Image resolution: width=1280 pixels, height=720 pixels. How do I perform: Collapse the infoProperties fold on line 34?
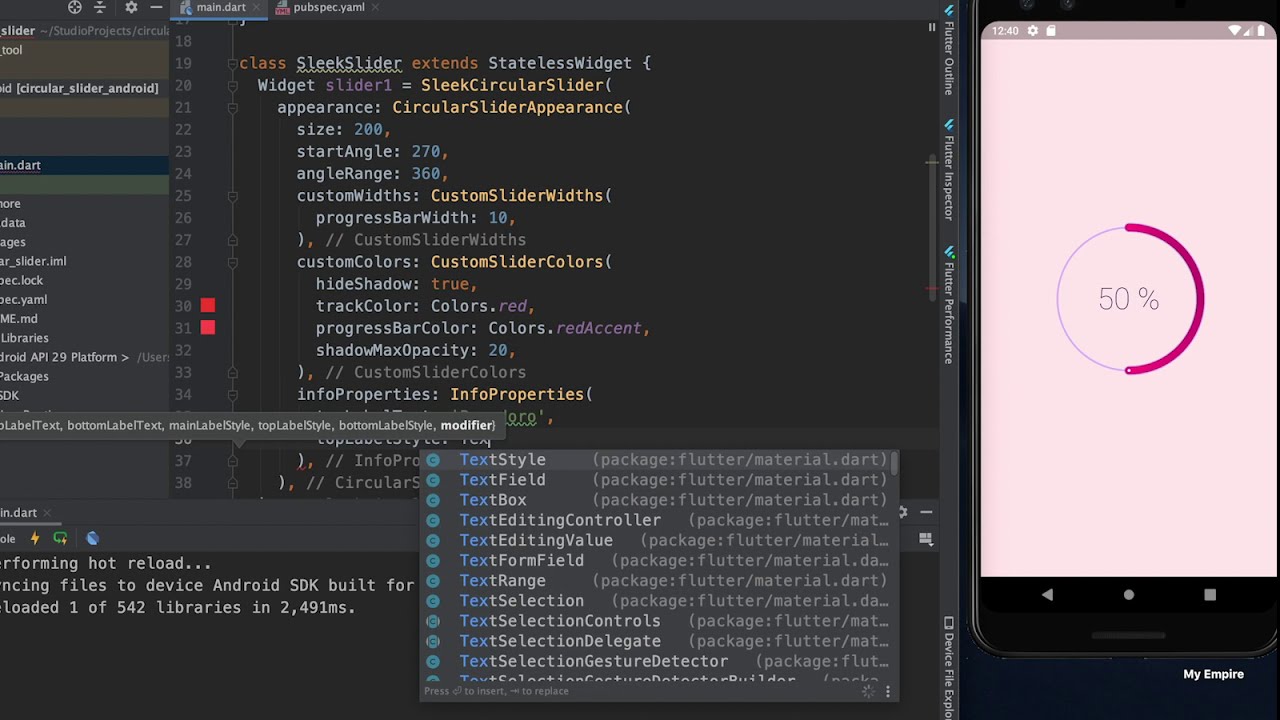(x=232, y=394)
